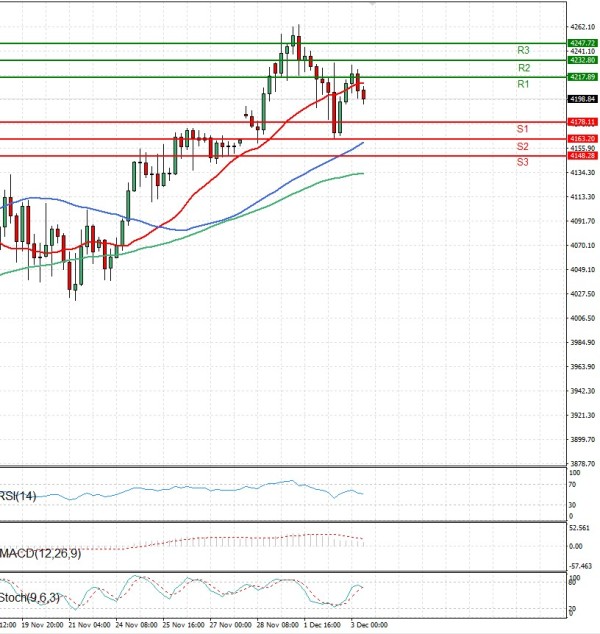Click the R3 resistance label

coord(523,50)
